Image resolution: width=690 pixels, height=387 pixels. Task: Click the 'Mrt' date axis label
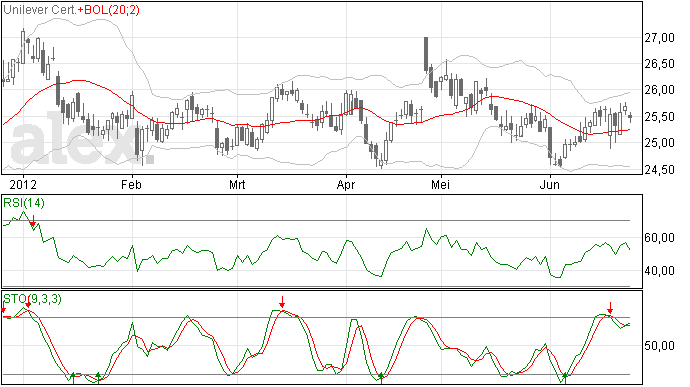237,184
